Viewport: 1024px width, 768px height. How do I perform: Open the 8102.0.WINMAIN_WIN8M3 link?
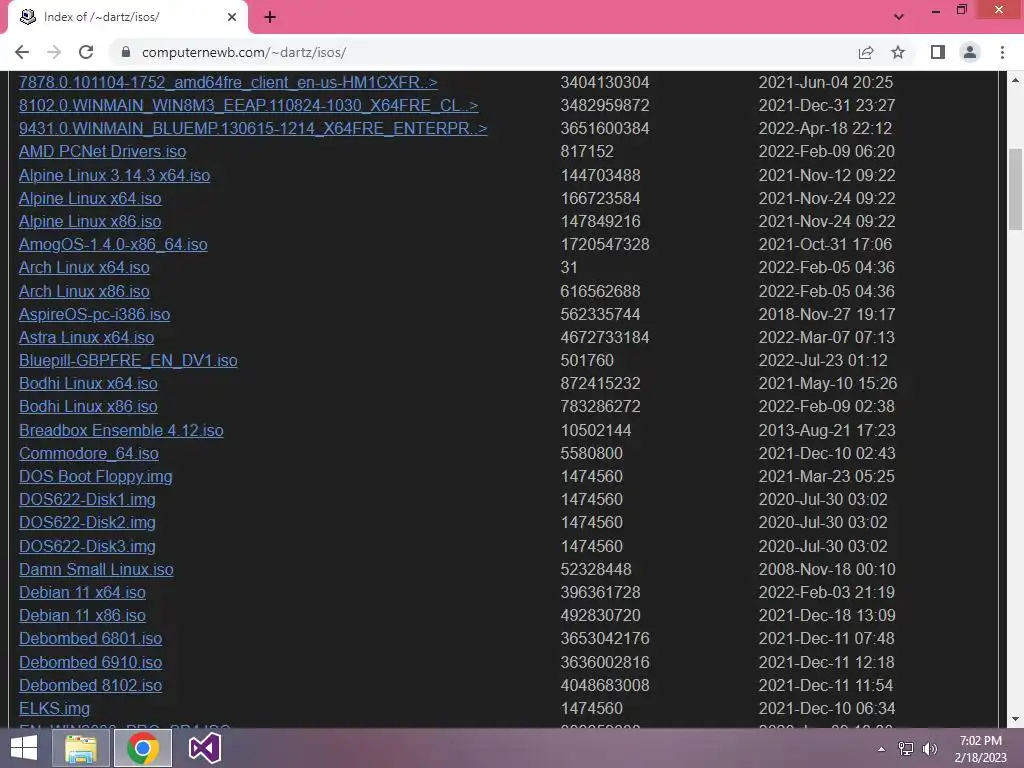coord(248,105)
